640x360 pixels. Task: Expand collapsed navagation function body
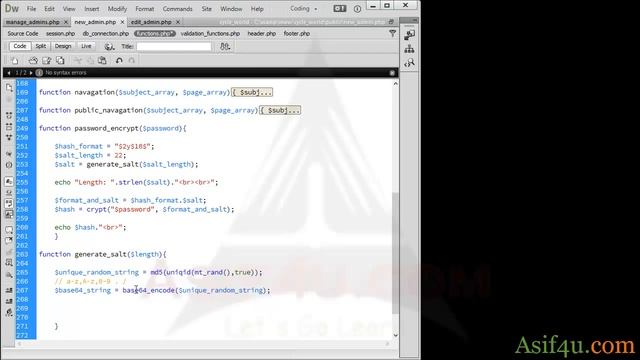[252, 93]
